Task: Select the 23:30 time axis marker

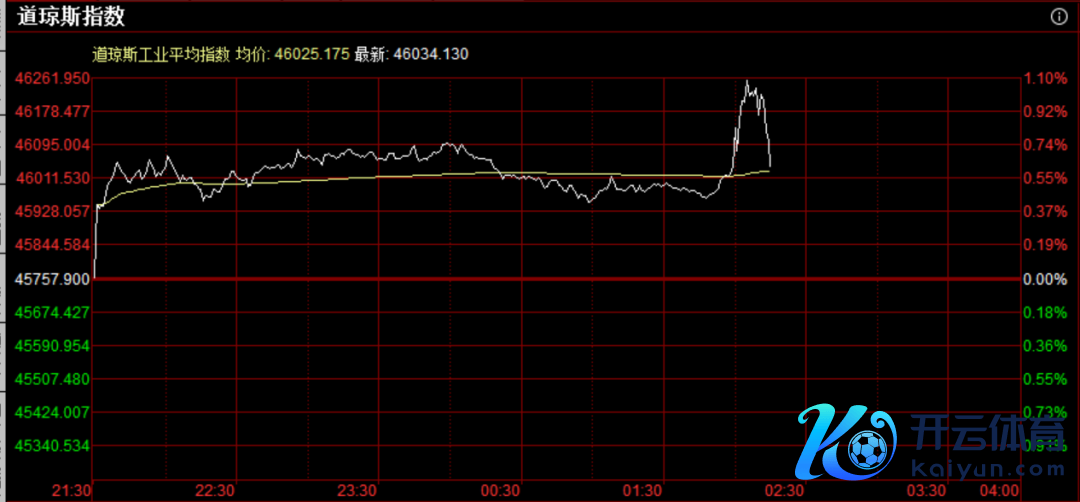Action: (x=357, y=490)
